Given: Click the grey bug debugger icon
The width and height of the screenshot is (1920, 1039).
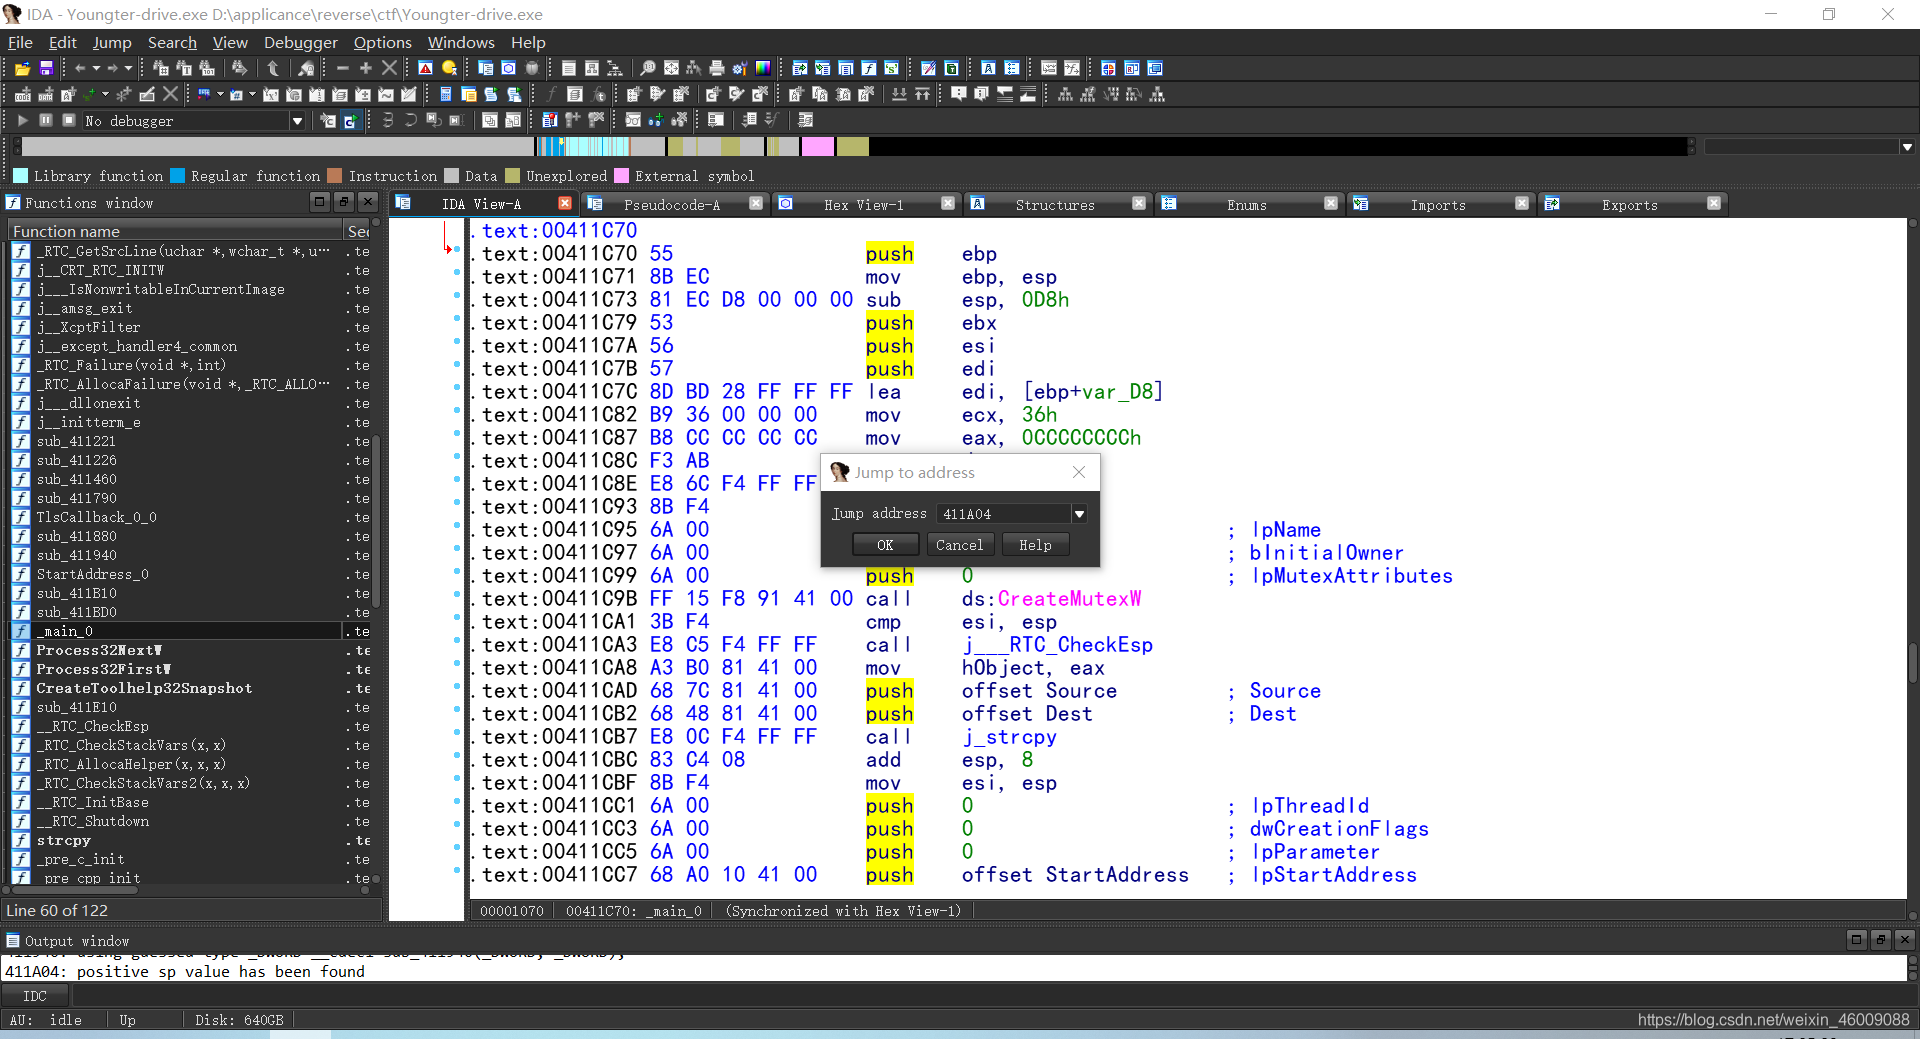Looking at the screenshot, I should click(x=532, y=68).
